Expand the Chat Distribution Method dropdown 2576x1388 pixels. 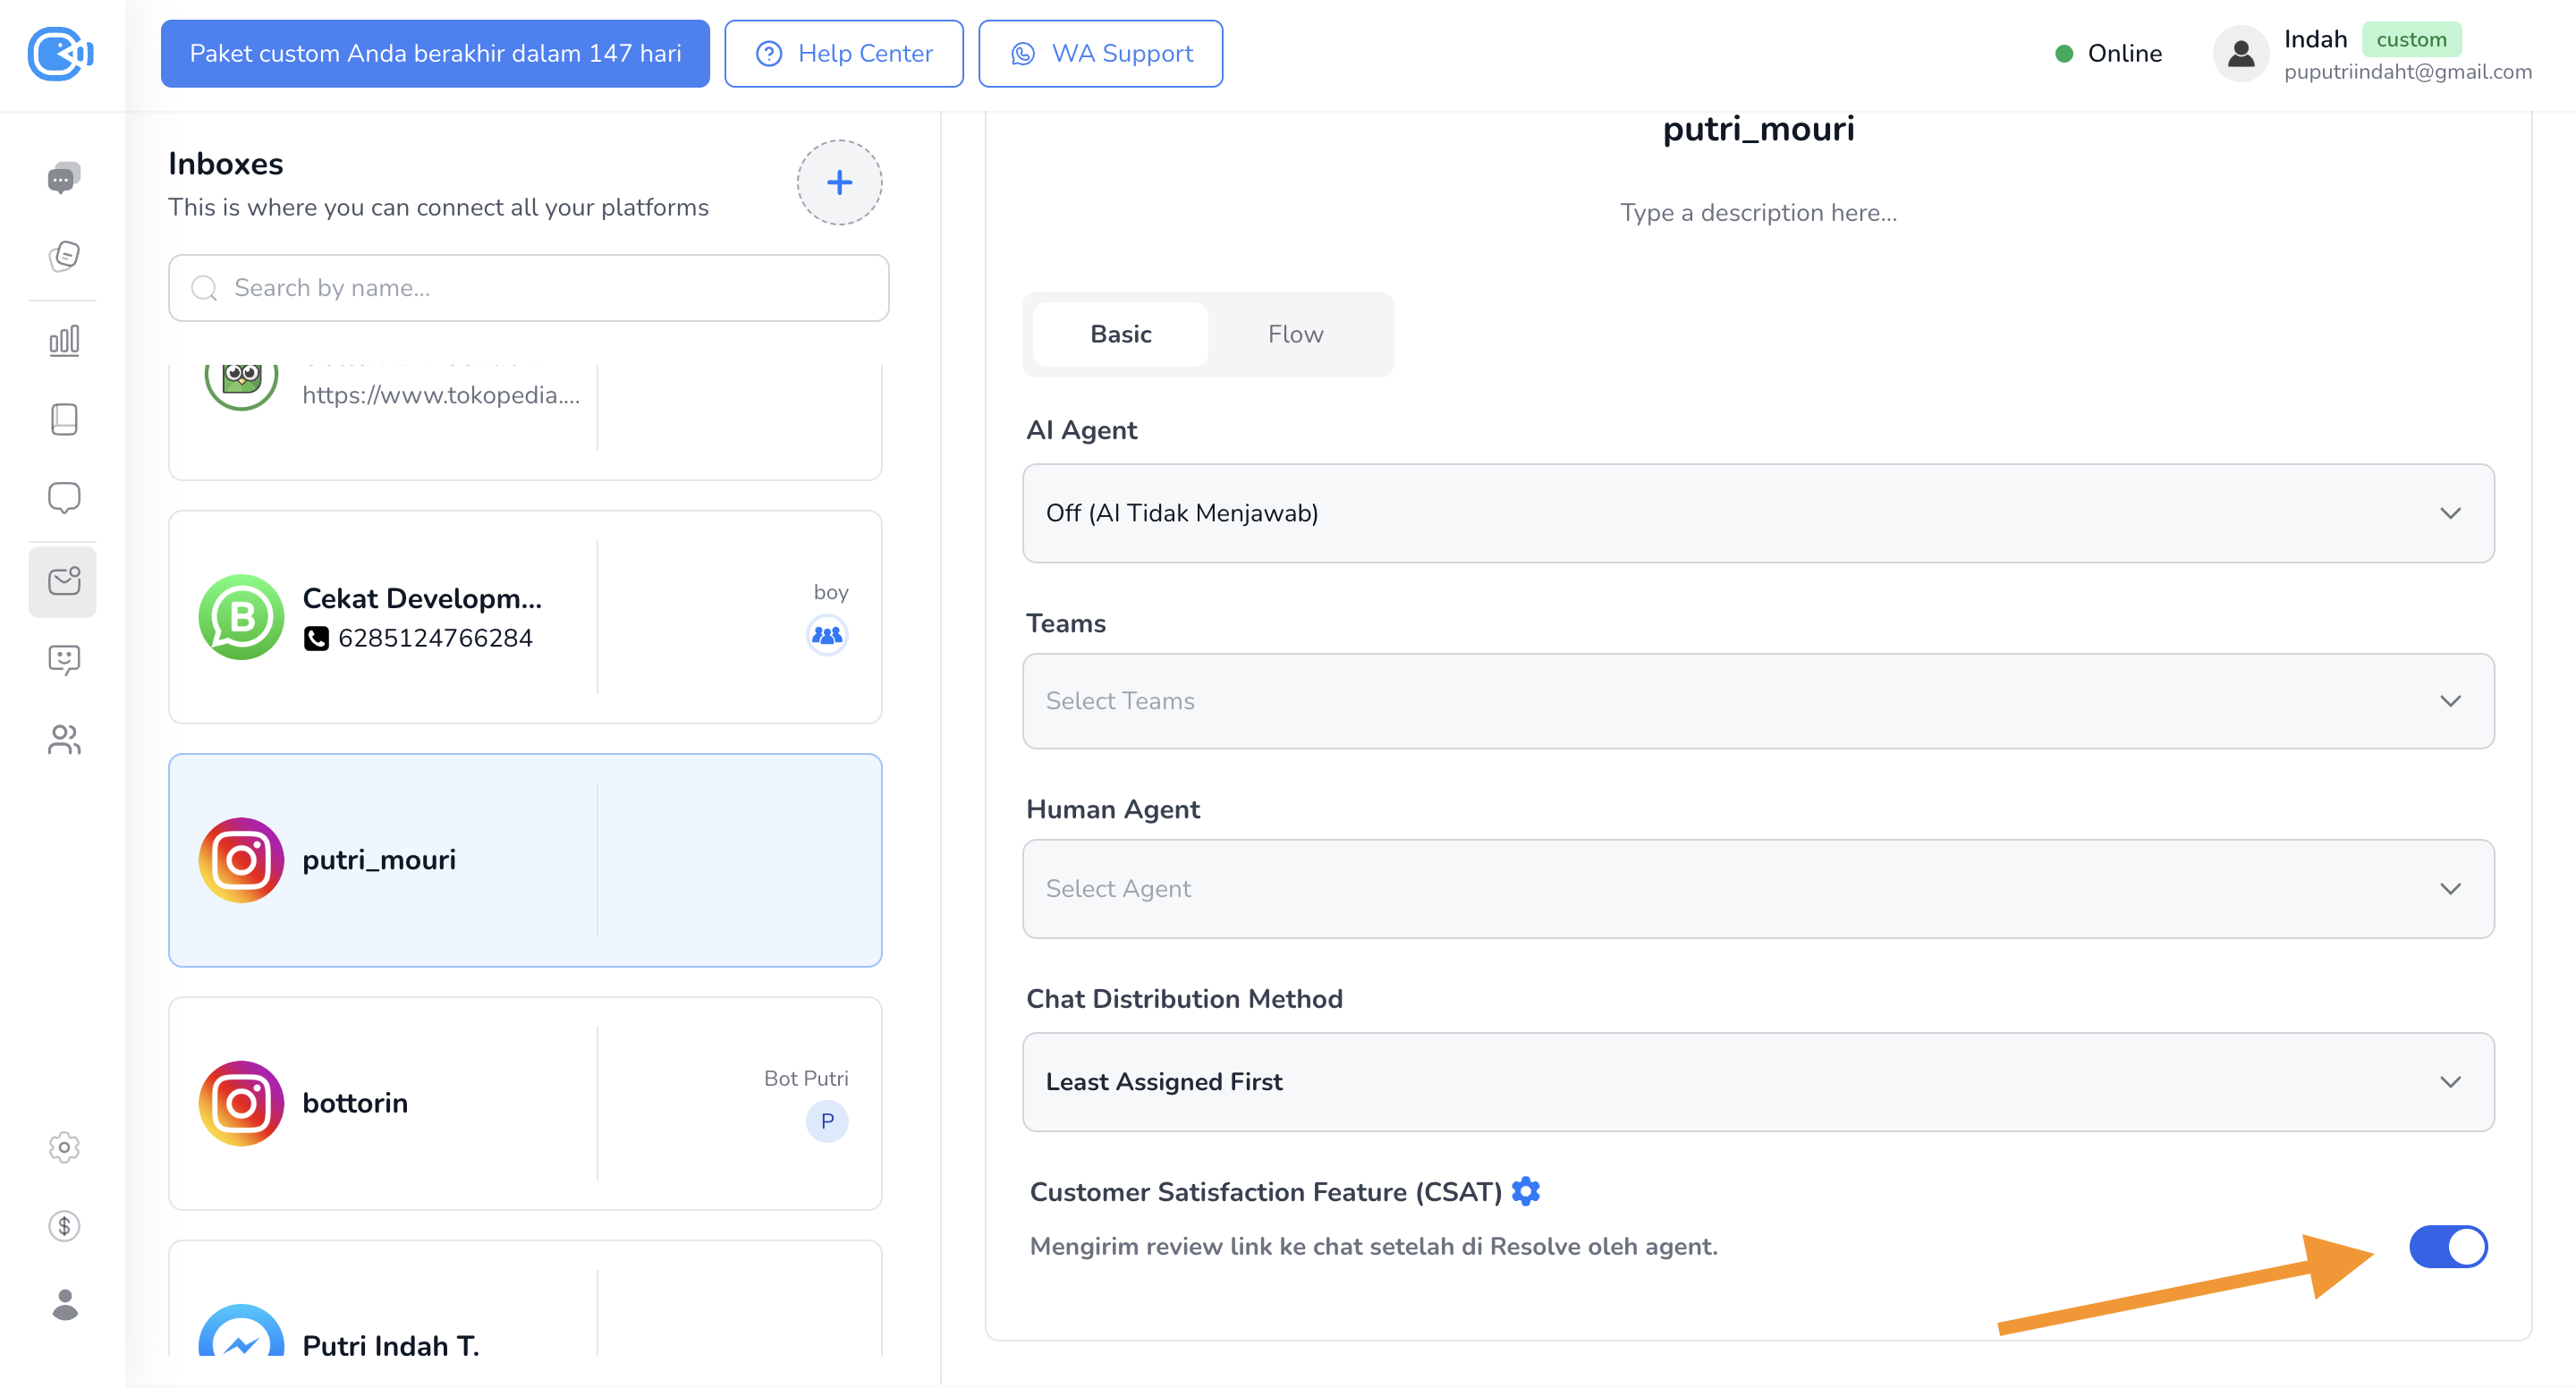1757,1081
